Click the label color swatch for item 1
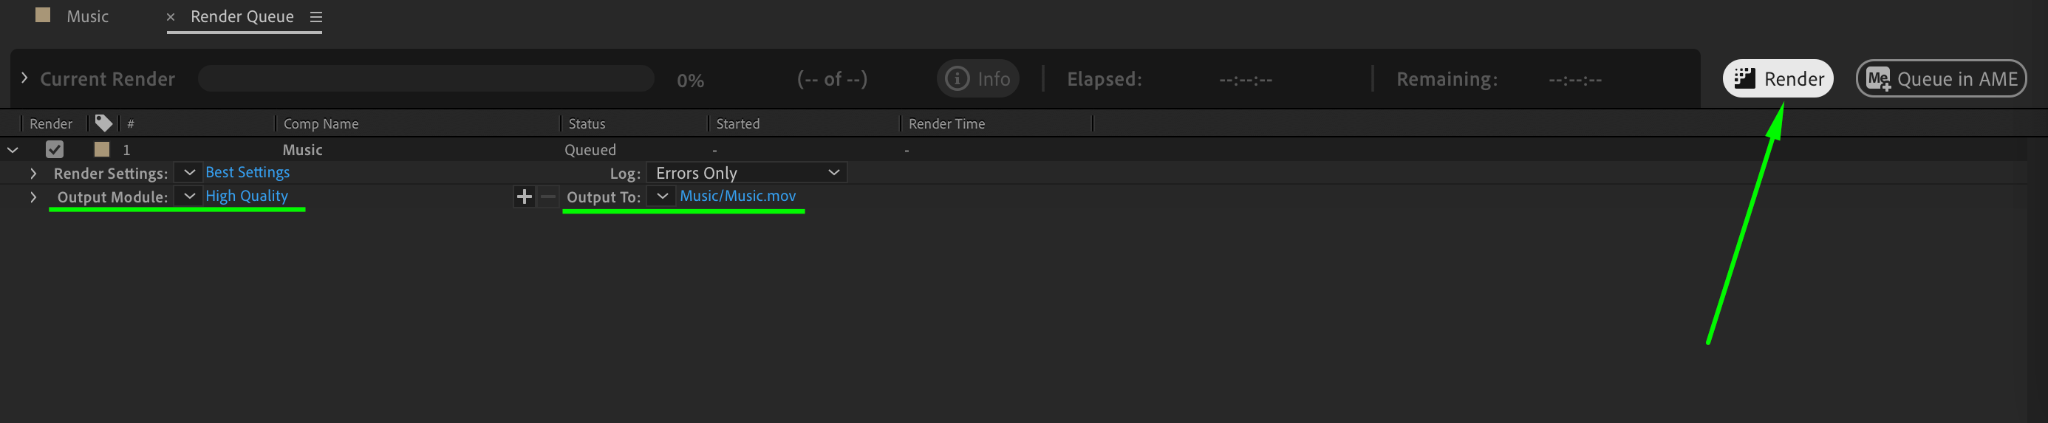The image size is (2048, 423). point(102,149)
